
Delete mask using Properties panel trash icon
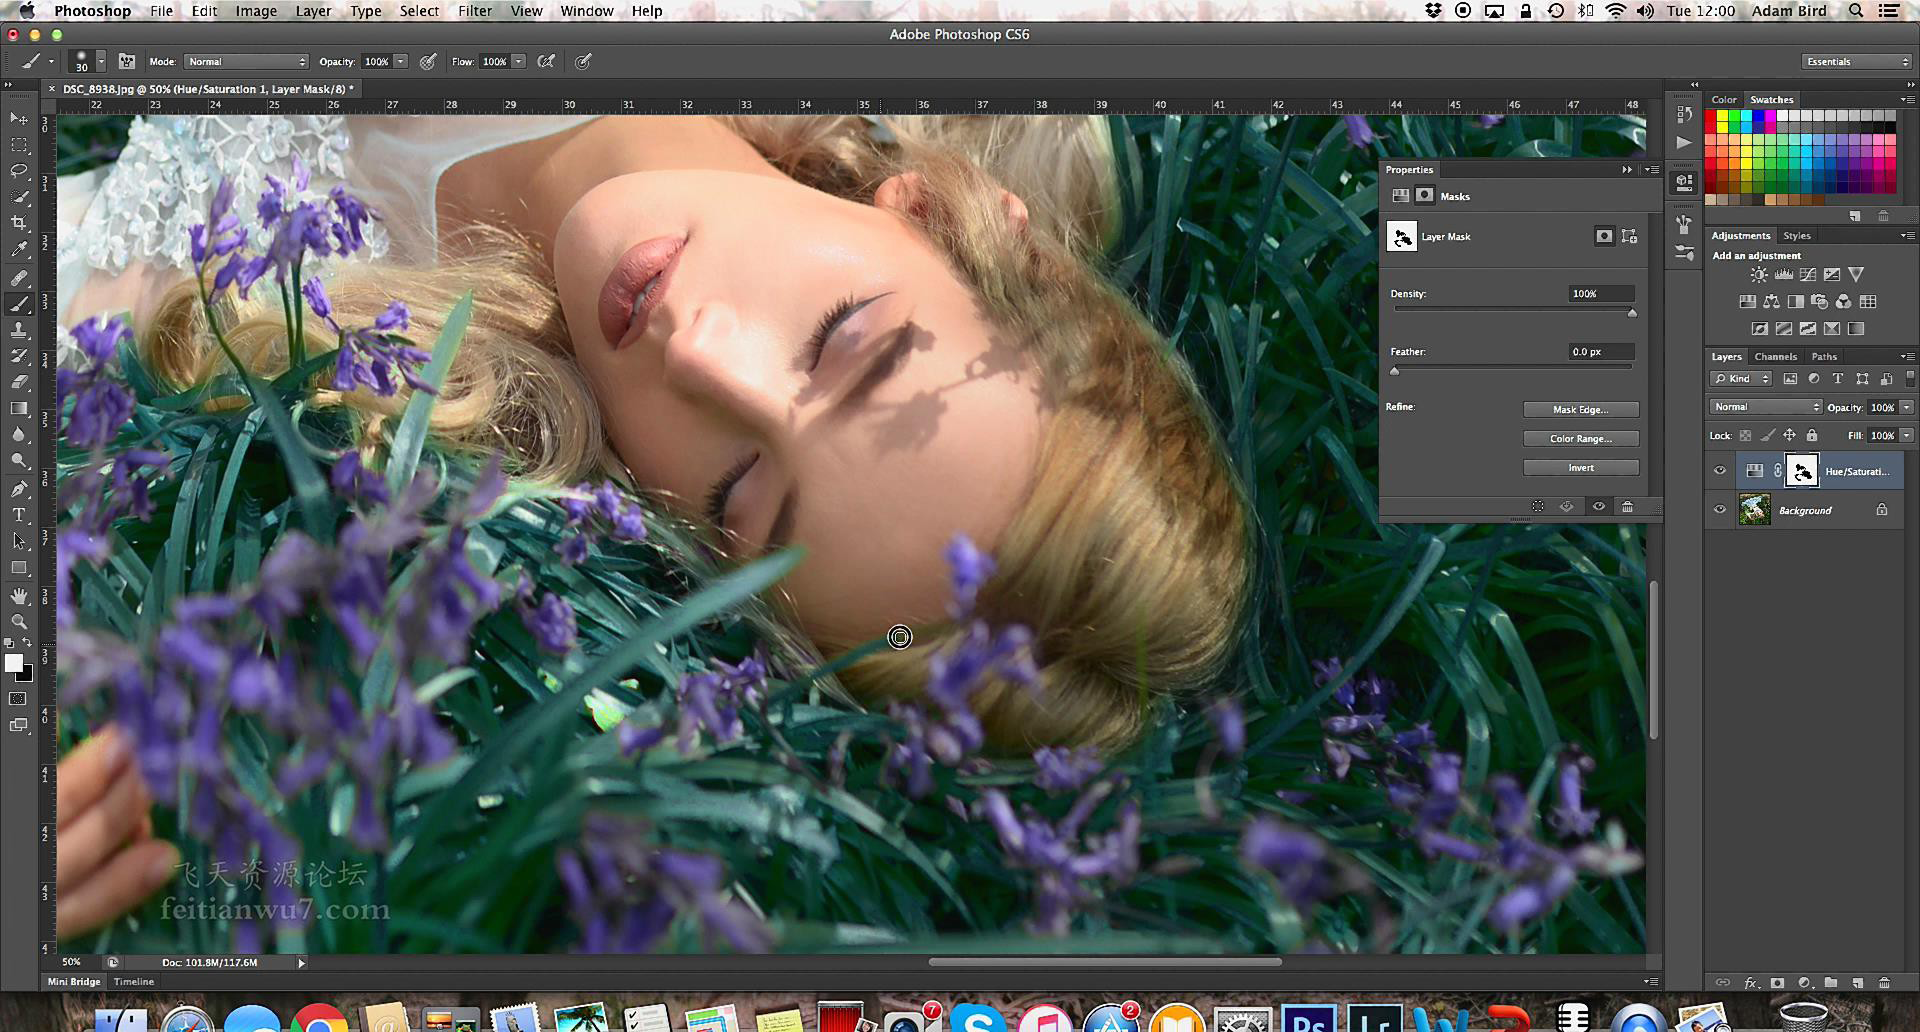click(x=1627, y=507)
